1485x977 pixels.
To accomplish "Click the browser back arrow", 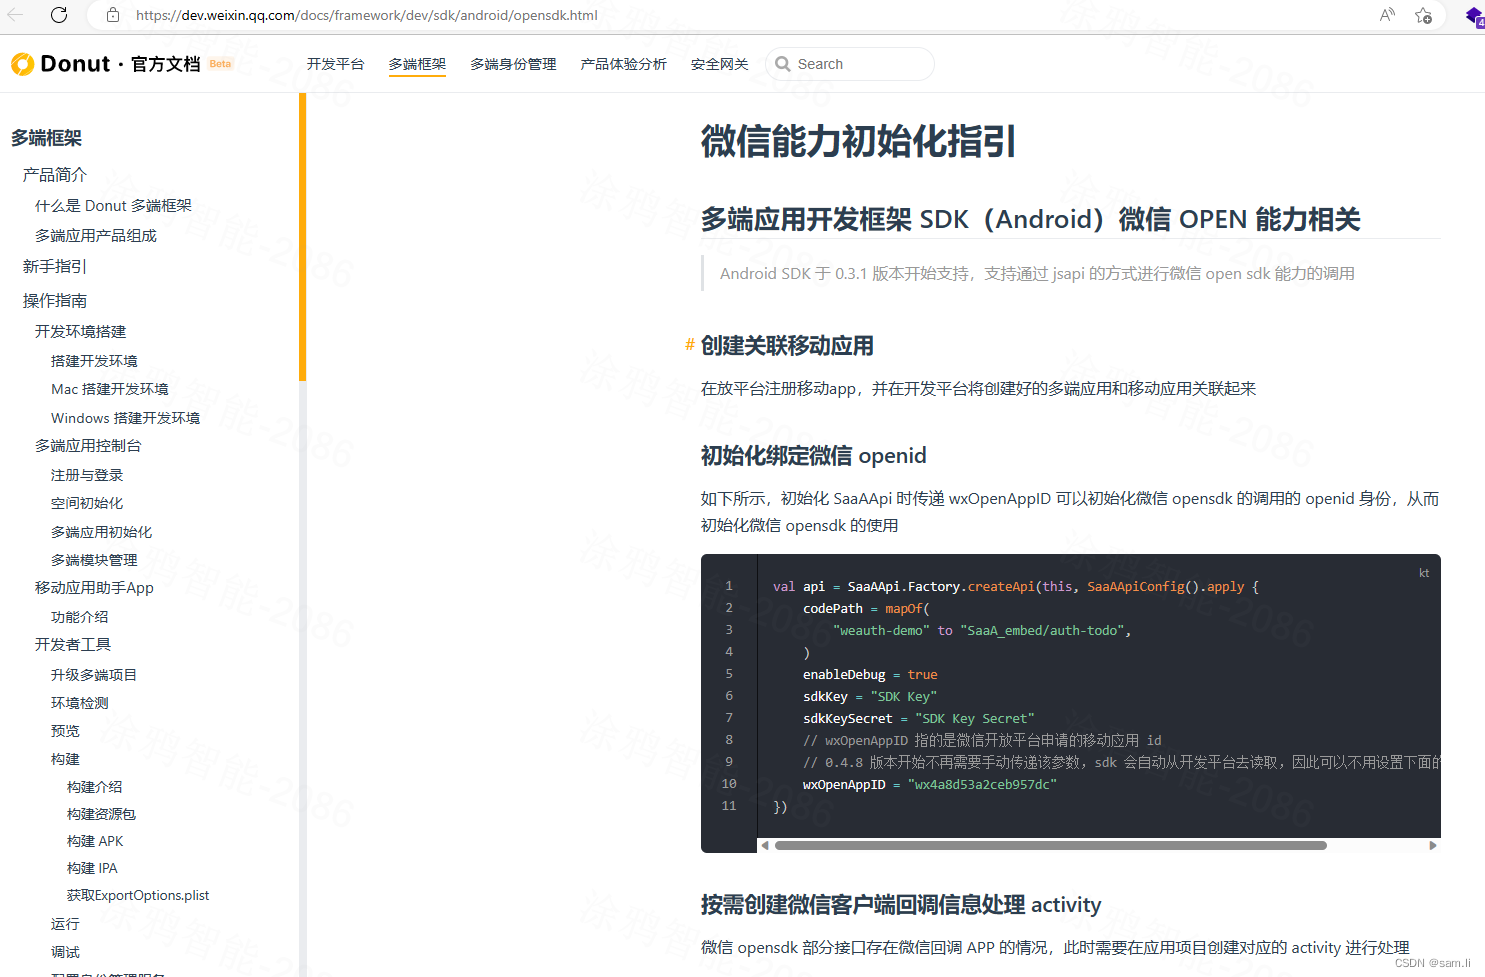I will point(15,15).
